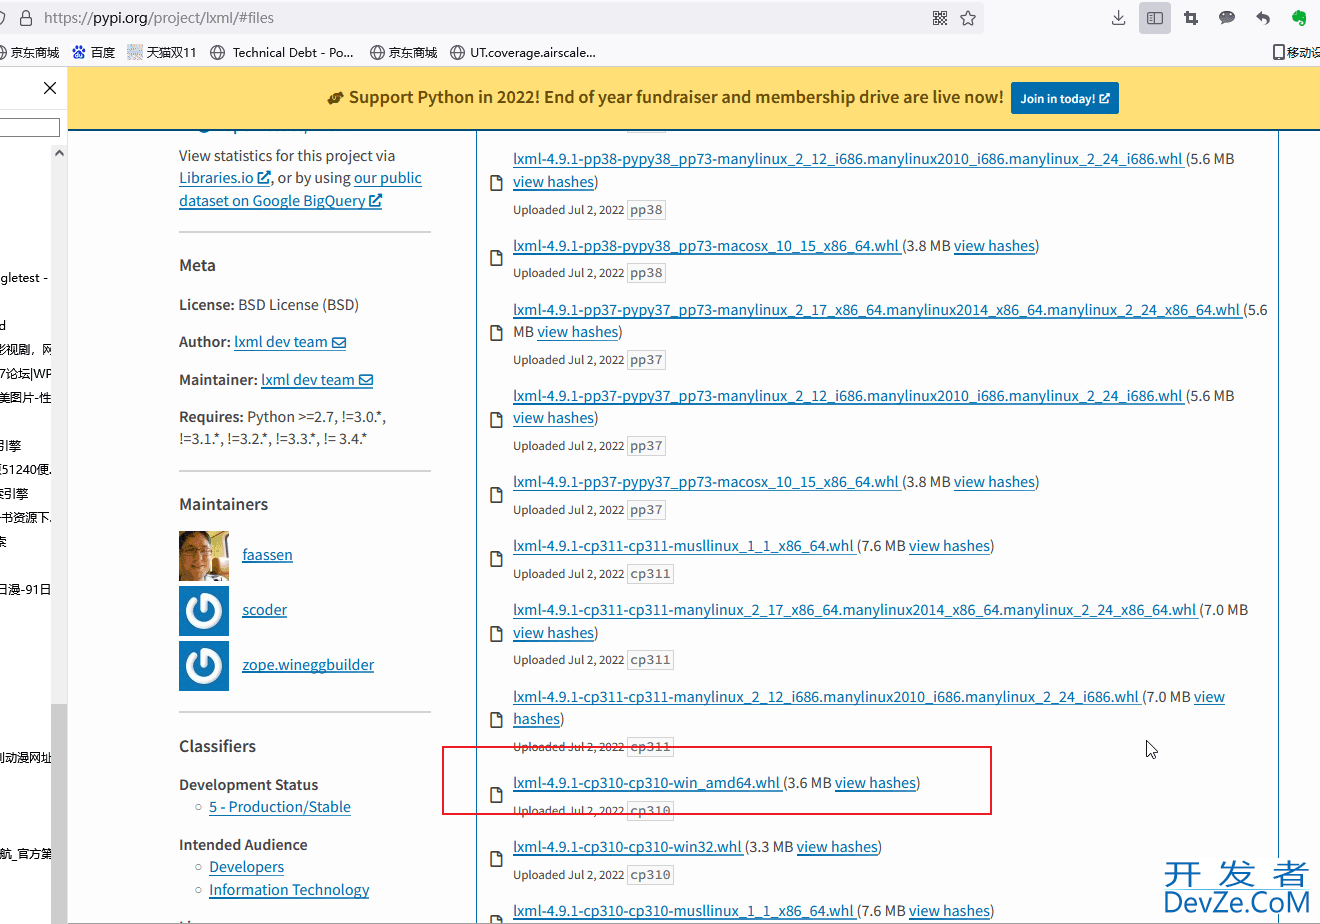The image size is (1320, 924).
Task: Download pp38 macosx_10_15_x86_64 wheel
Action: click(707, 246)
